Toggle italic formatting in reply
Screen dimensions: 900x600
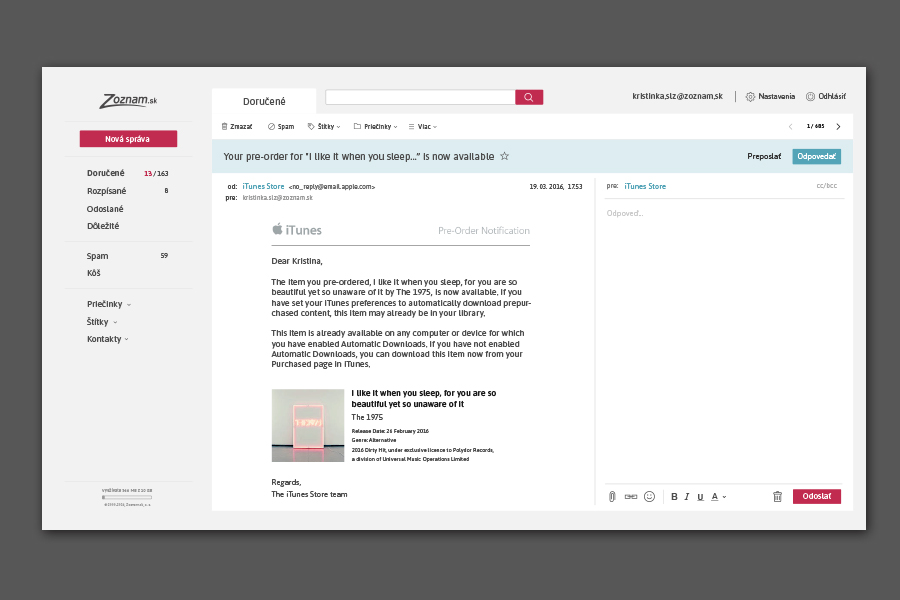687,496
